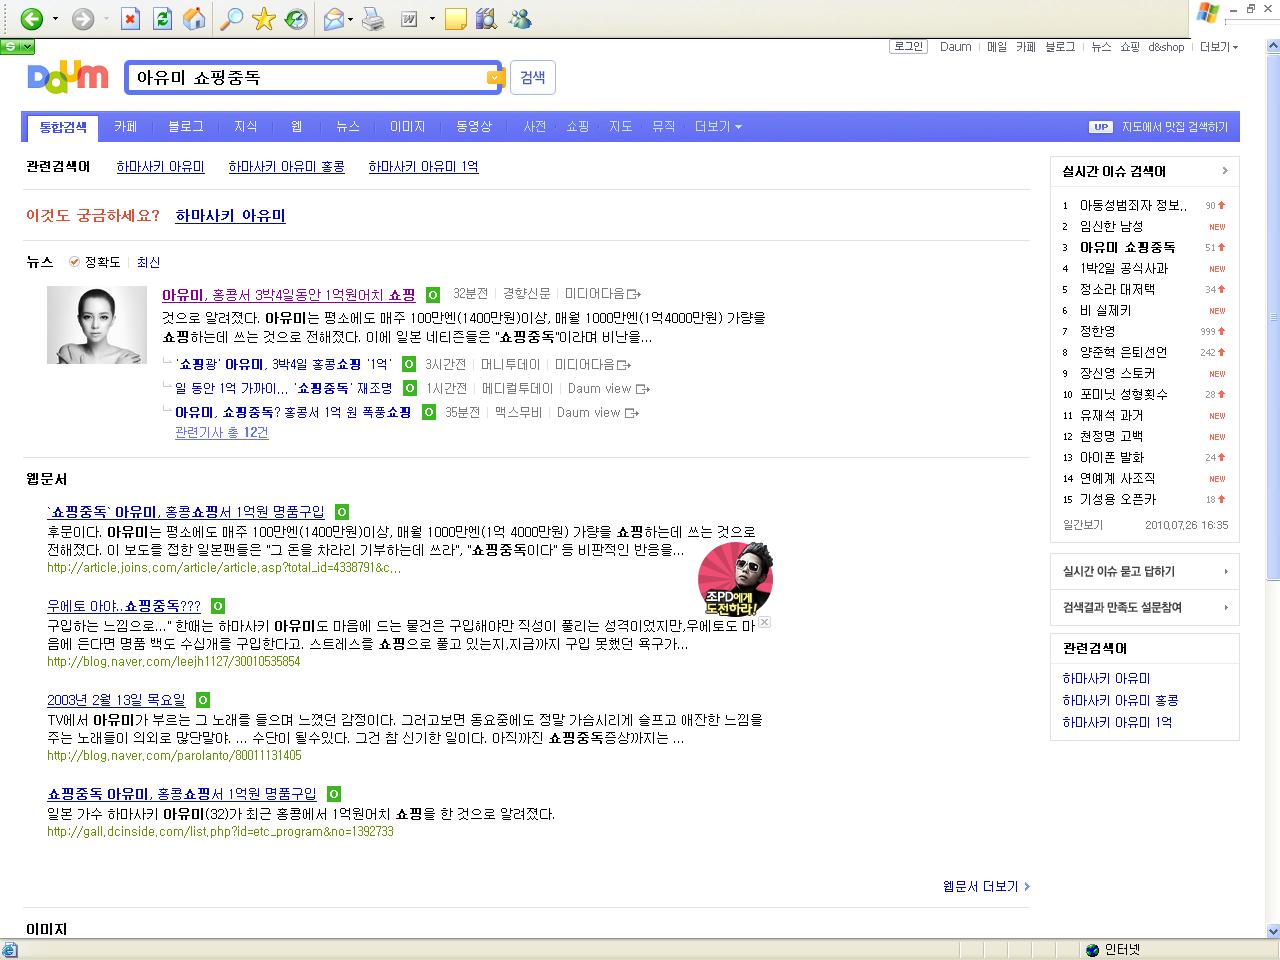The width and height of the screenshot is (1280, 960).
Task: Toggle the 정확도 sort checkbox
Action: tap(74, 262)
